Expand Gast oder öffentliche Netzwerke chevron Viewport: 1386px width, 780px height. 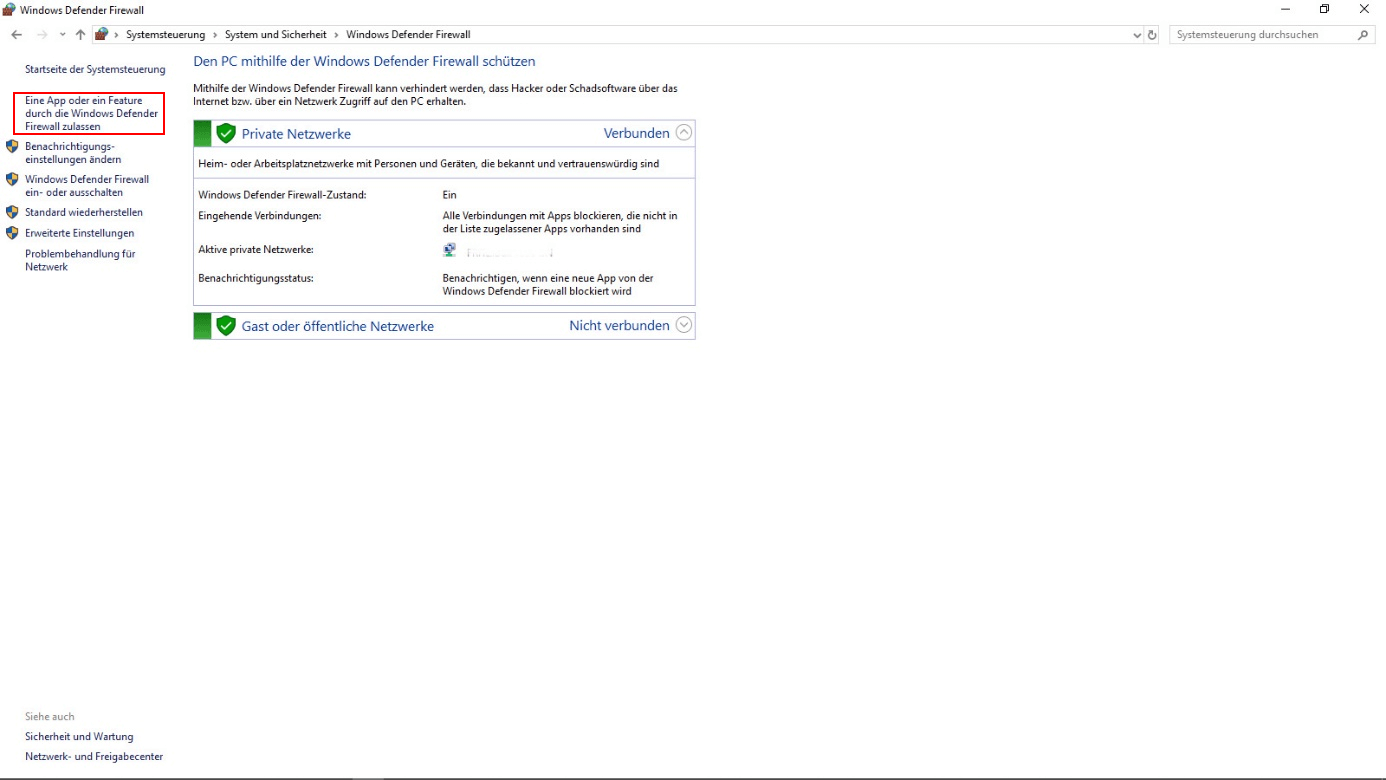684,325
